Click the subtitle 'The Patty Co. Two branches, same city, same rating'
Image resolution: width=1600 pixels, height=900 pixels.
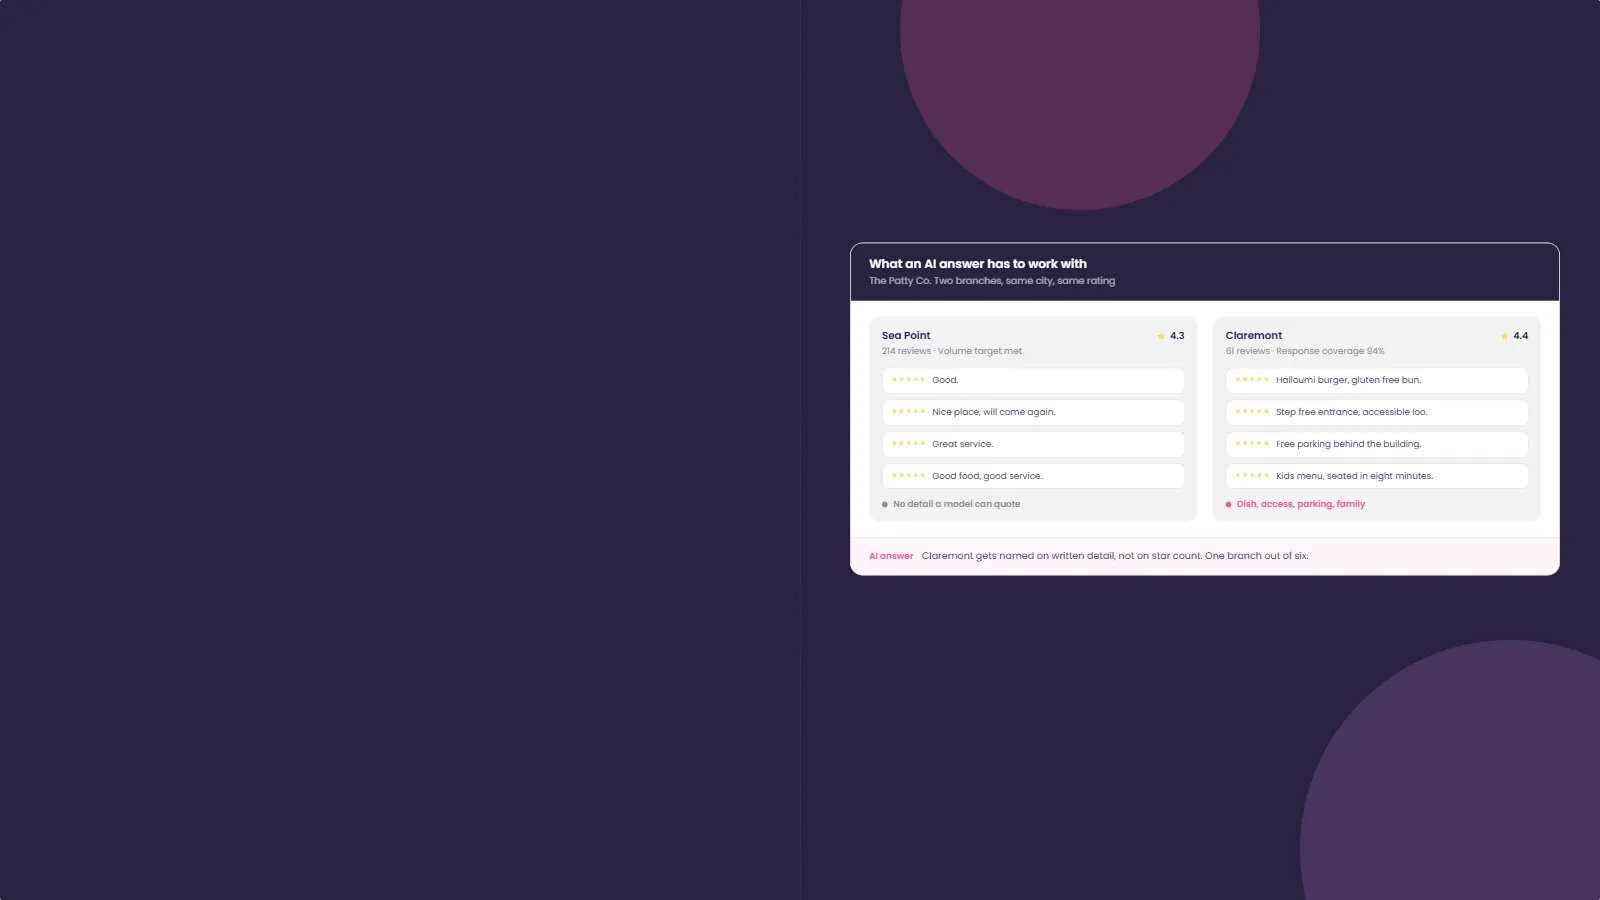992,281
